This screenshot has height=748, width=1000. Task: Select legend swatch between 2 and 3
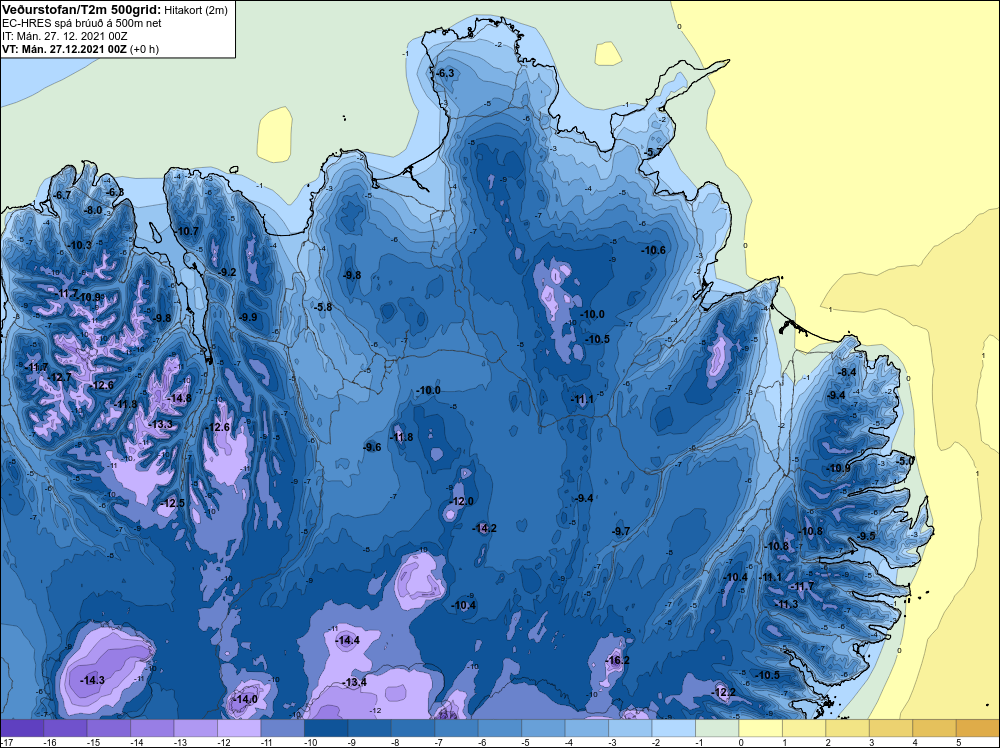[x=847, y=728]
